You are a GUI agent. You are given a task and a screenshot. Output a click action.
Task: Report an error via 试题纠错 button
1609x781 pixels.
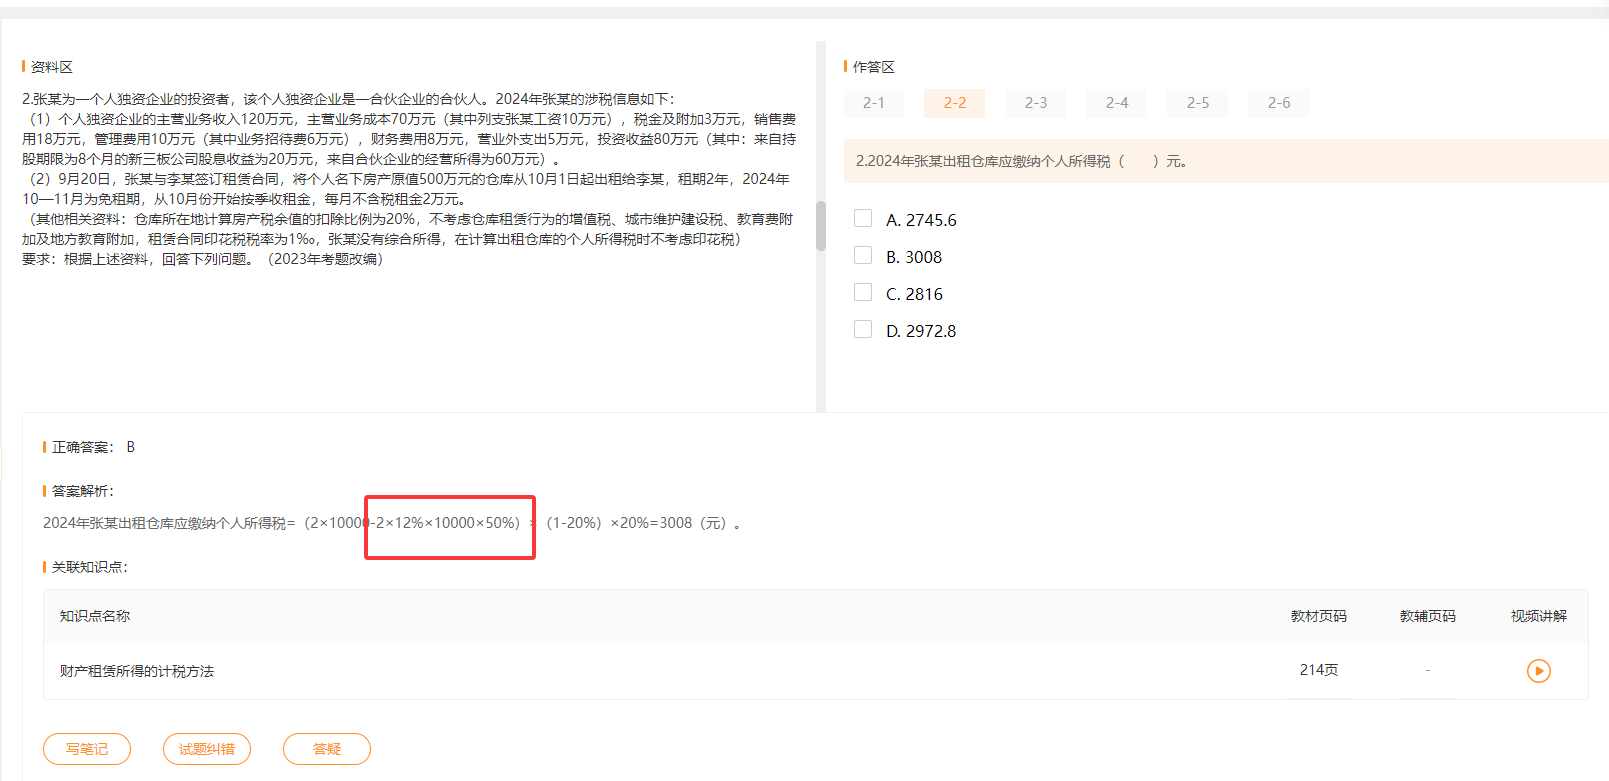(x=207, y=749)
